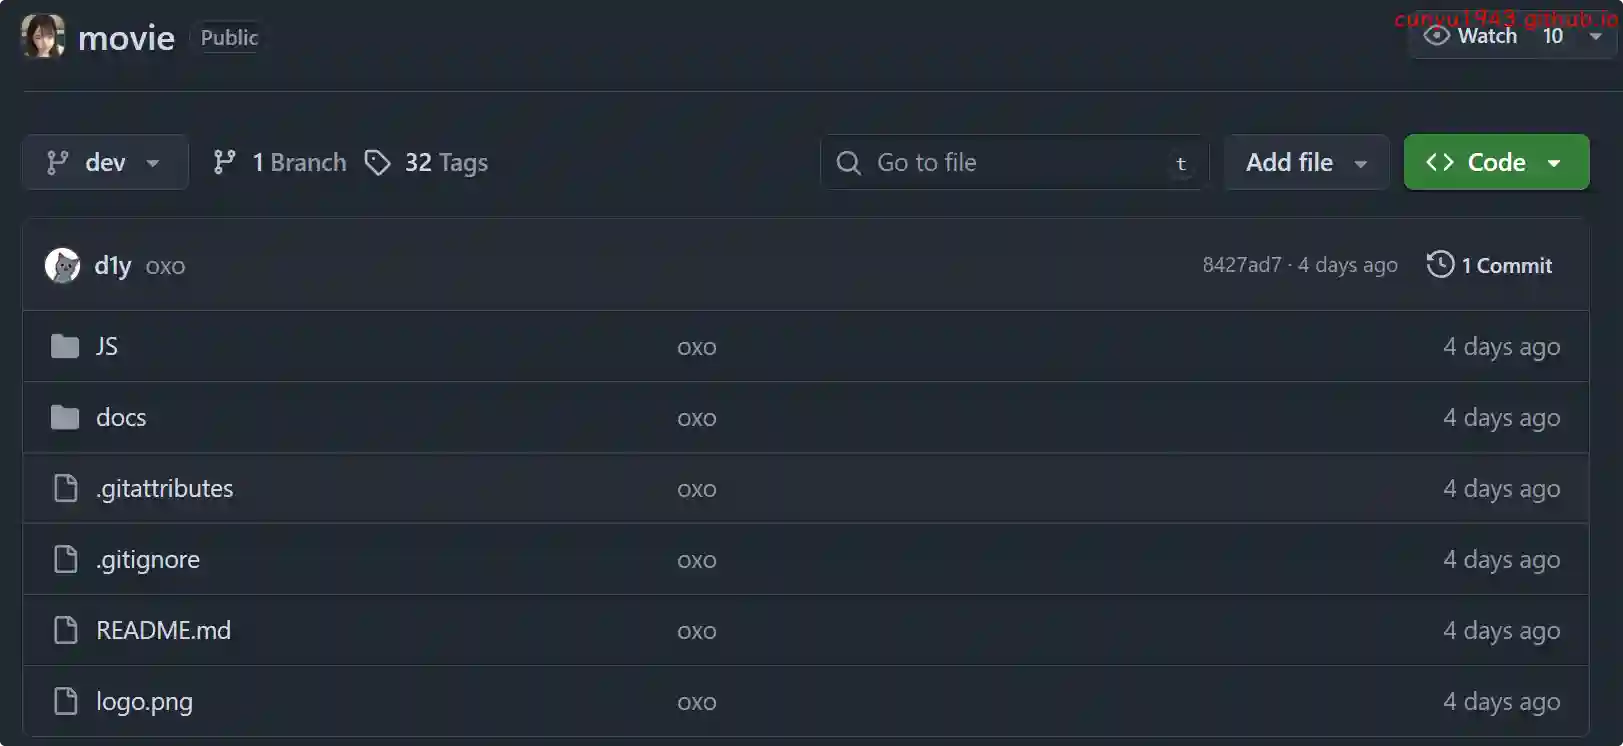Open the 32 Tags page
The width and height of the screenshot is (1623, 746).
point(446,162)
